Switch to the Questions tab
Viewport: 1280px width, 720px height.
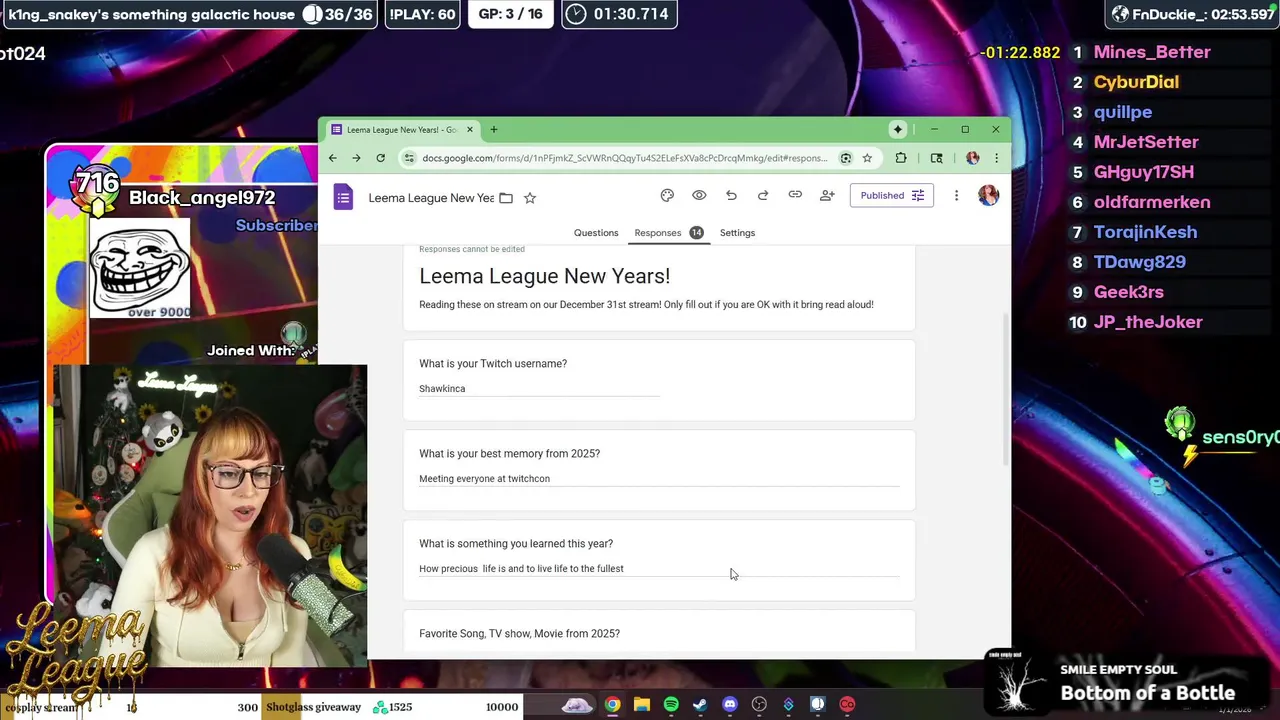(596, 232)
